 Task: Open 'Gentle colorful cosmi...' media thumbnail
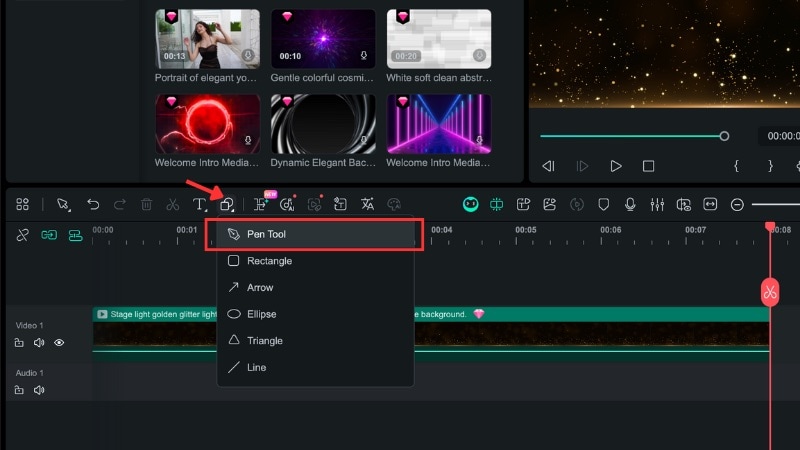point(323,39)
